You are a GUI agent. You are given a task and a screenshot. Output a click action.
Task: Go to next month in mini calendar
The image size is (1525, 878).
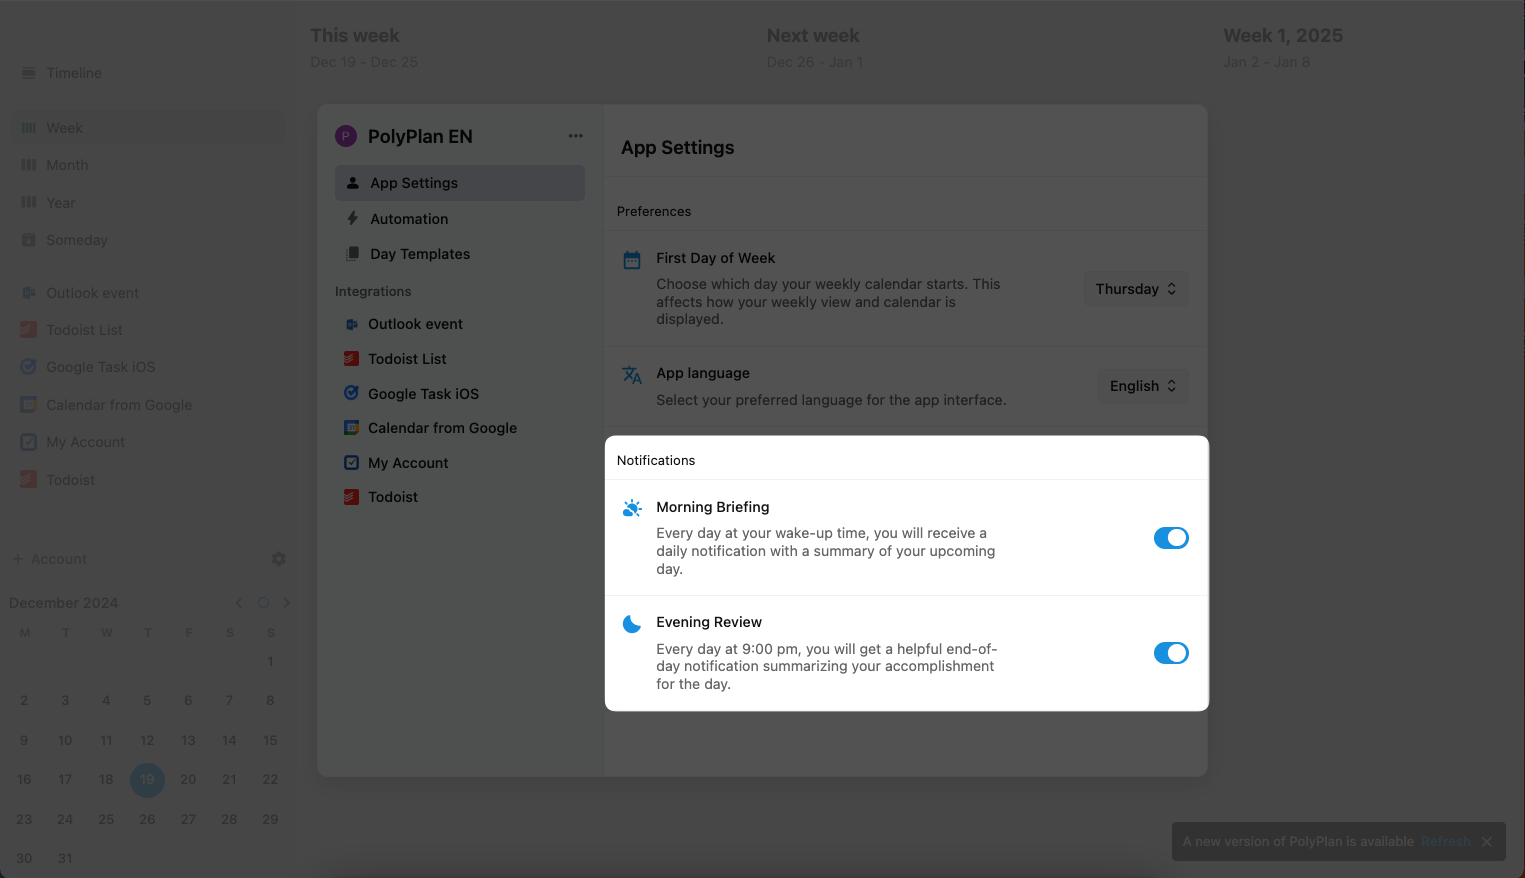287,603
